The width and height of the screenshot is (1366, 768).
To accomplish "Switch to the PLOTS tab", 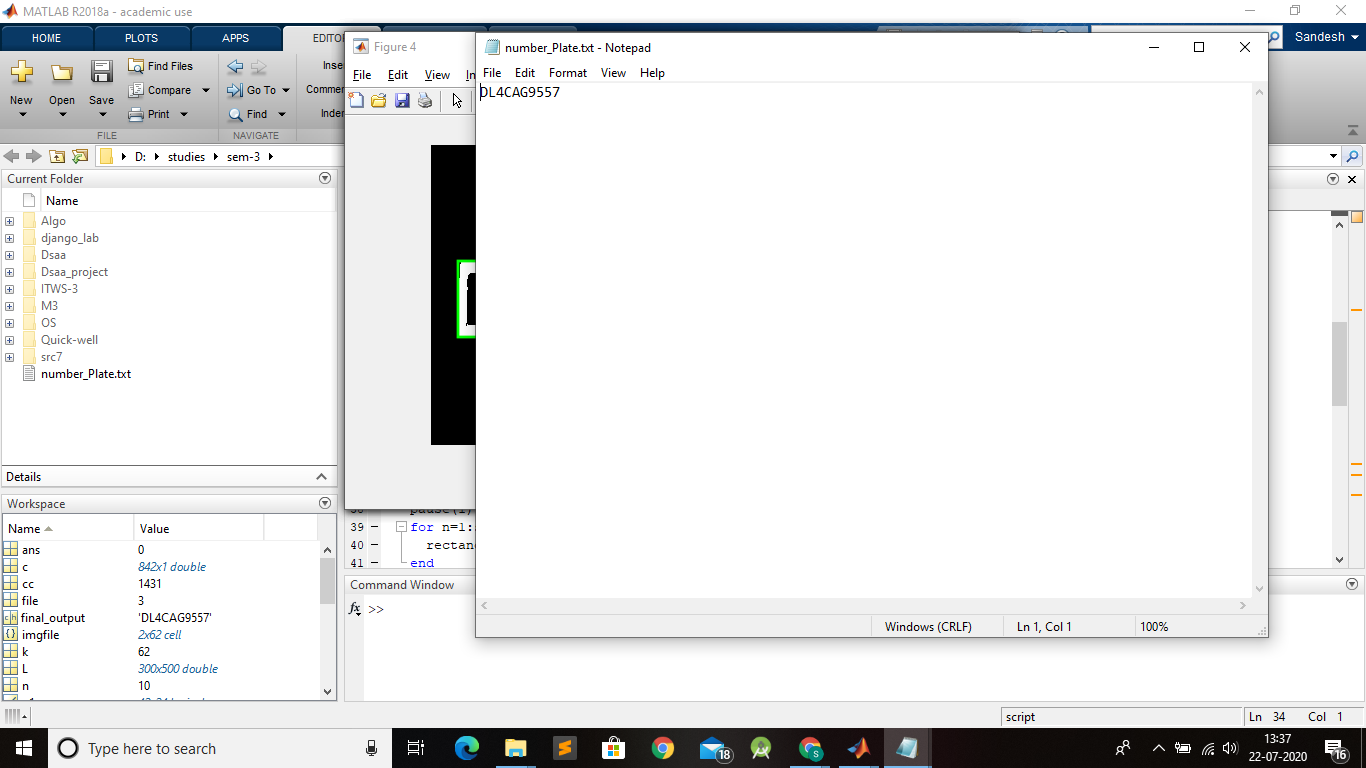I will point(141,38).
